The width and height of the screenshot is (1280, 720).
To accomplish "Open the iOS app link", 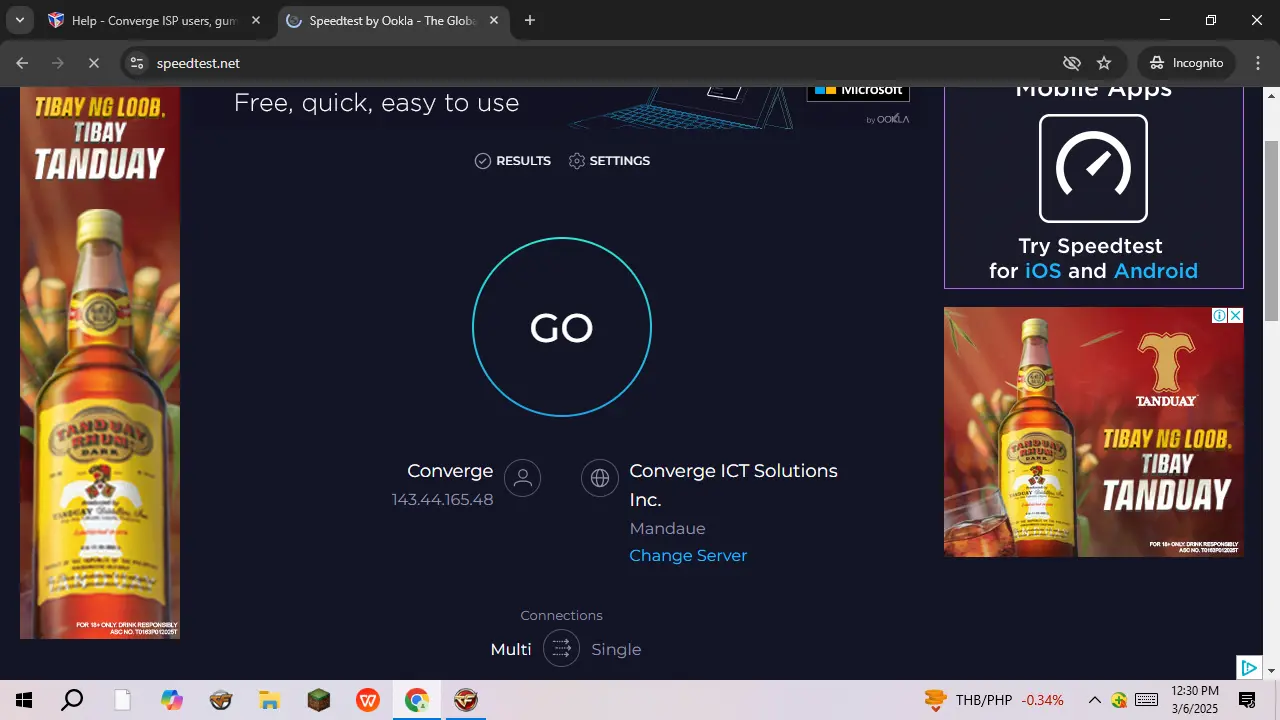I will click(x=1043, y=271).
